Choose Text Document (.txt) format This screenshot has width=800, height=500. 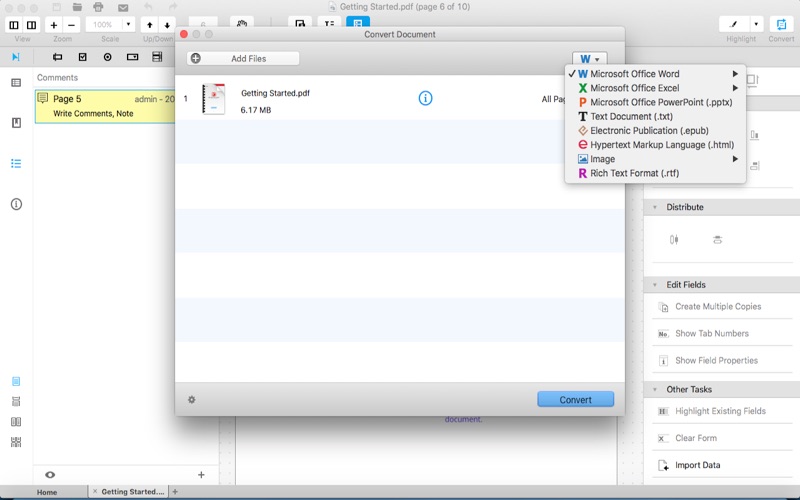tap(655, 117)
